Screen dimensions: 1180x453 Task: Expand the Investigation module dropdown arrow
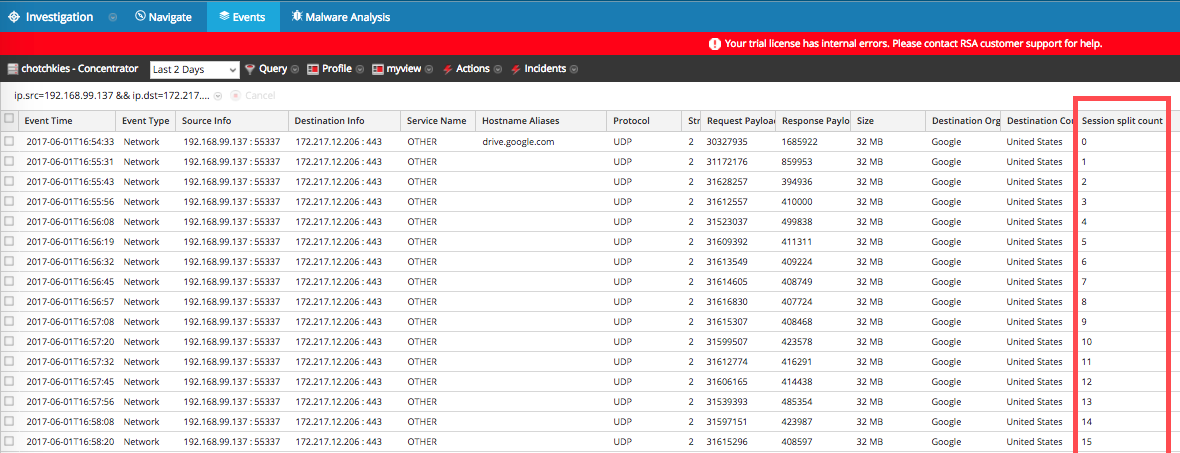[112, 17]
